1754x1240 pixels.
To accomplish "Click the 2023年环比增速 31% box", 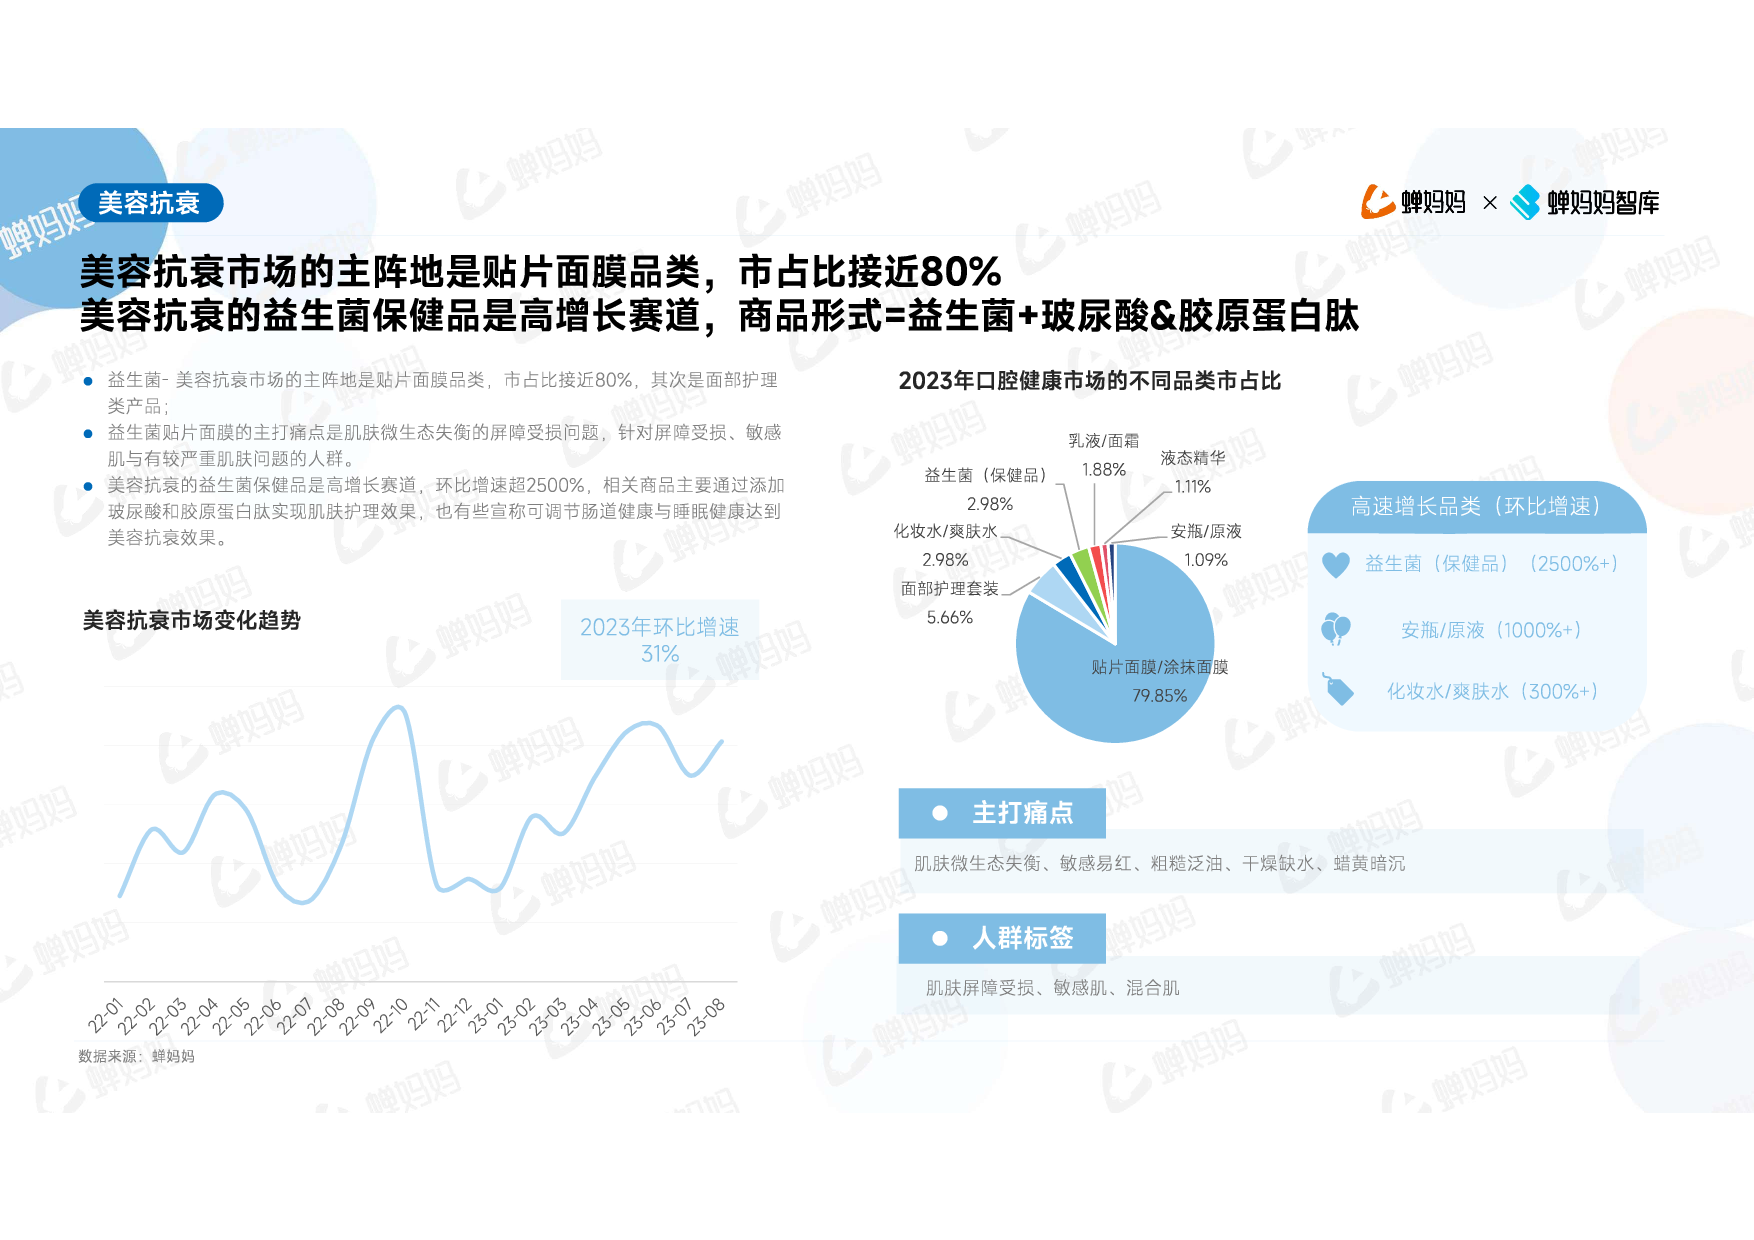I will pyautogui.click(x=659, y=640).
